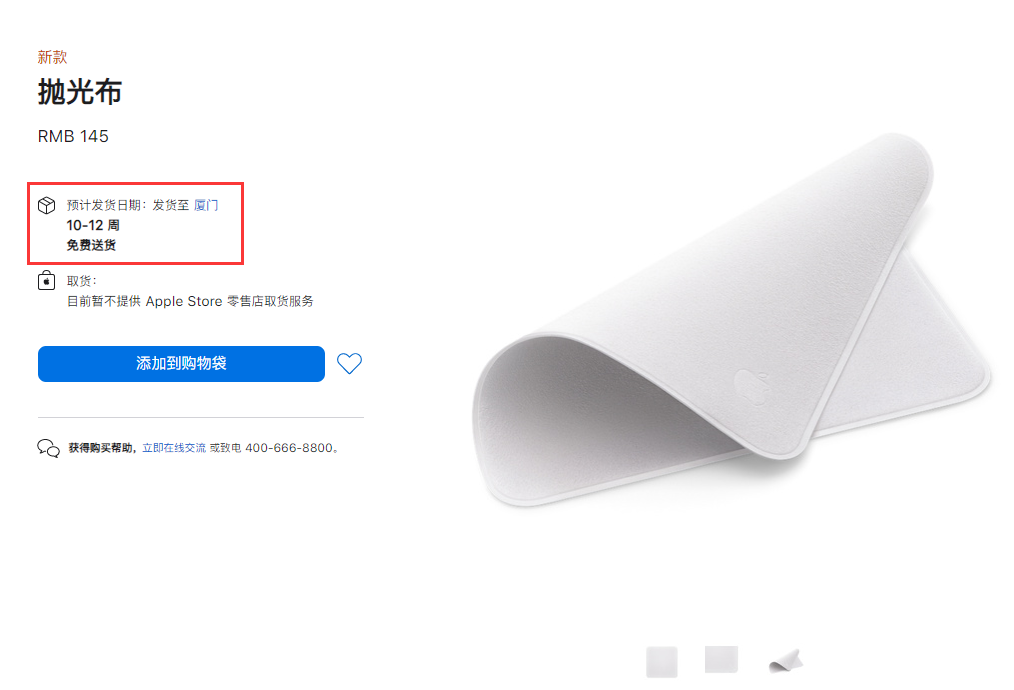Click the RMB 145 price text
Image resolution: width=1014 pixels, height=690 pixels.
click(73, 136)
